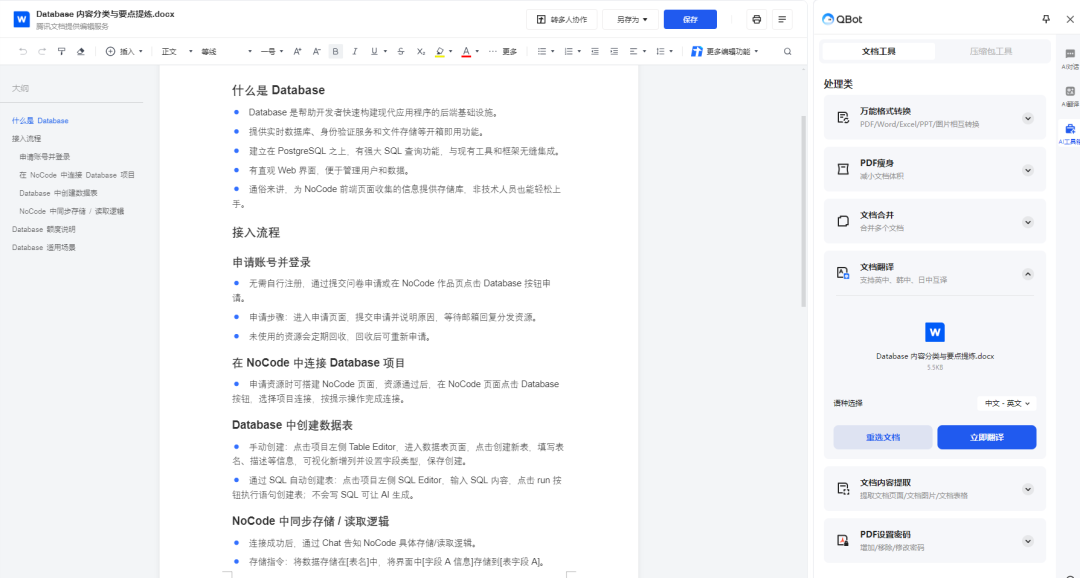Open font color dropdown arrow
The image size is (1080, 578).
(x=477, y=51)
